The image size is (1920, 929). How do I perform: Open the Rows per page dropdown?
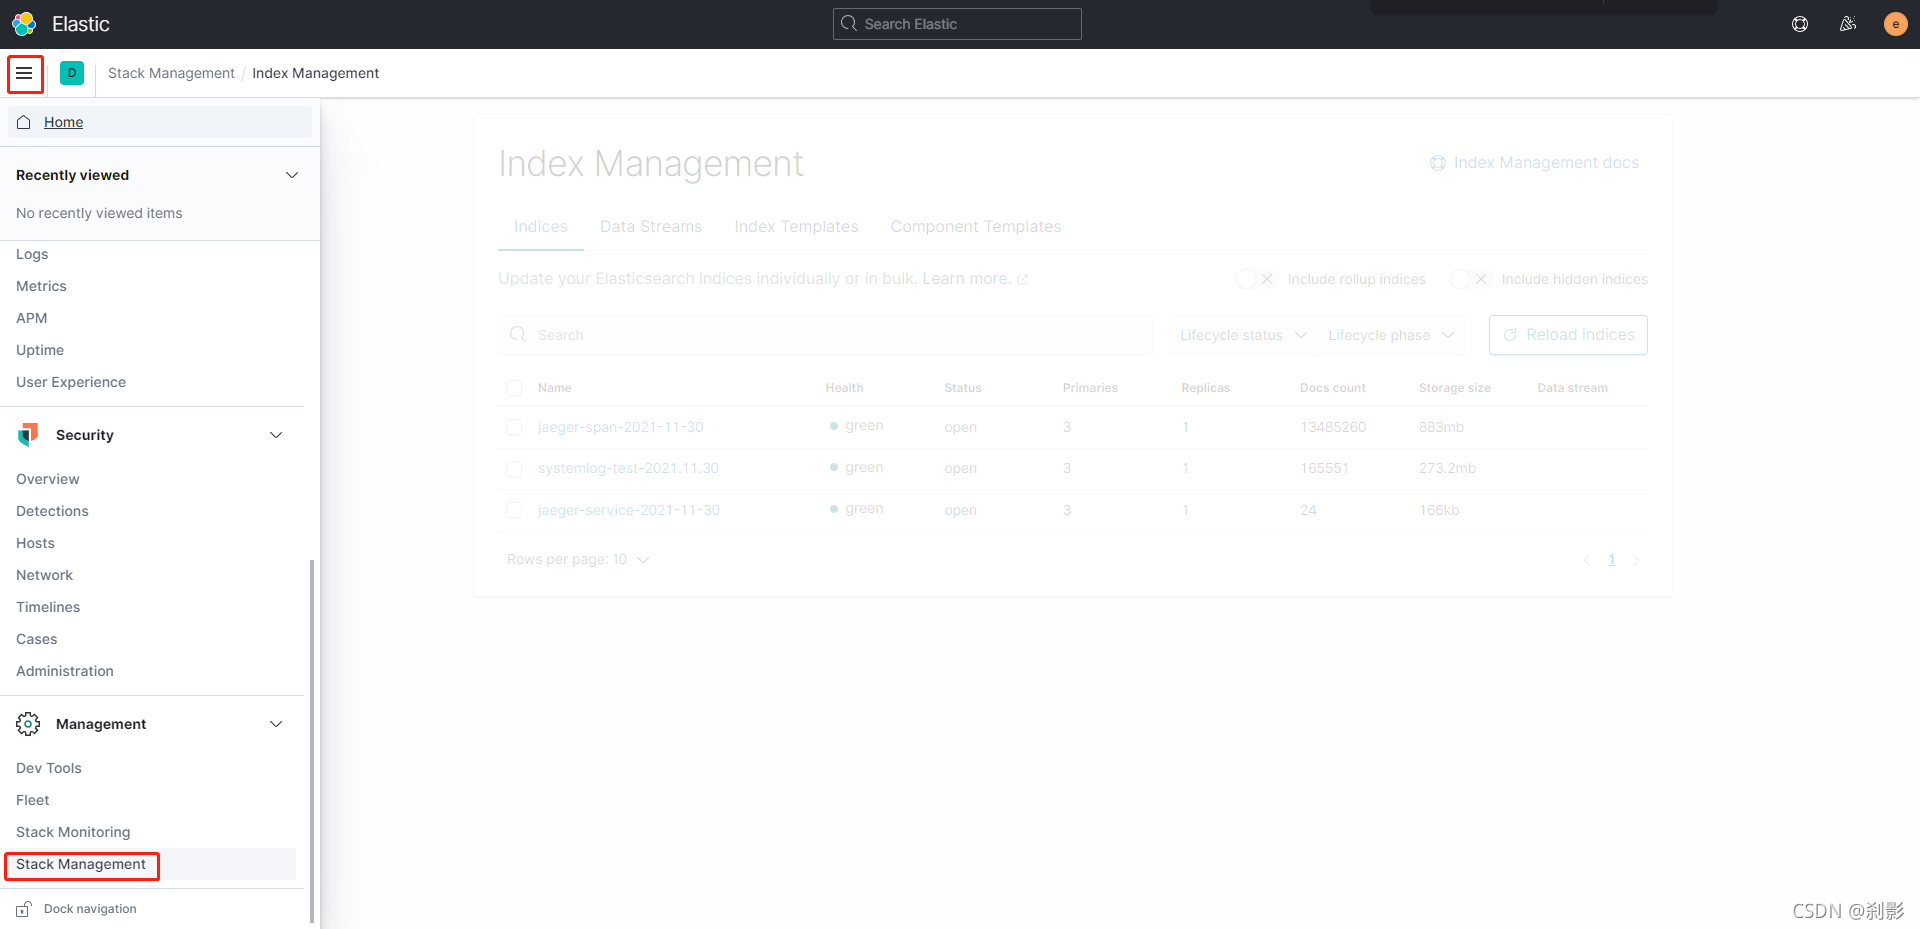pos(578,559)
